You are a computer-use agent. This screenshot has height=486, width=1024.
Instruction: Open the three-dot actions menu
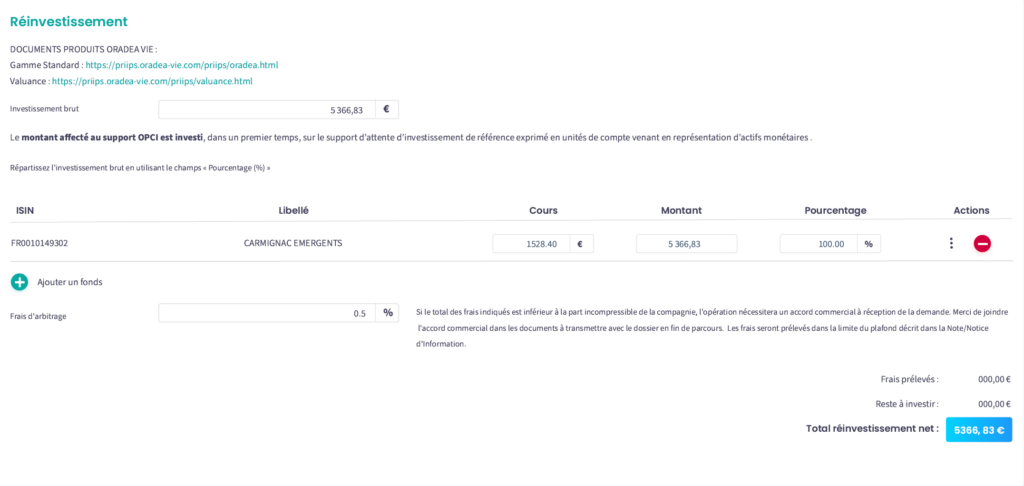(x=951, y=243)
